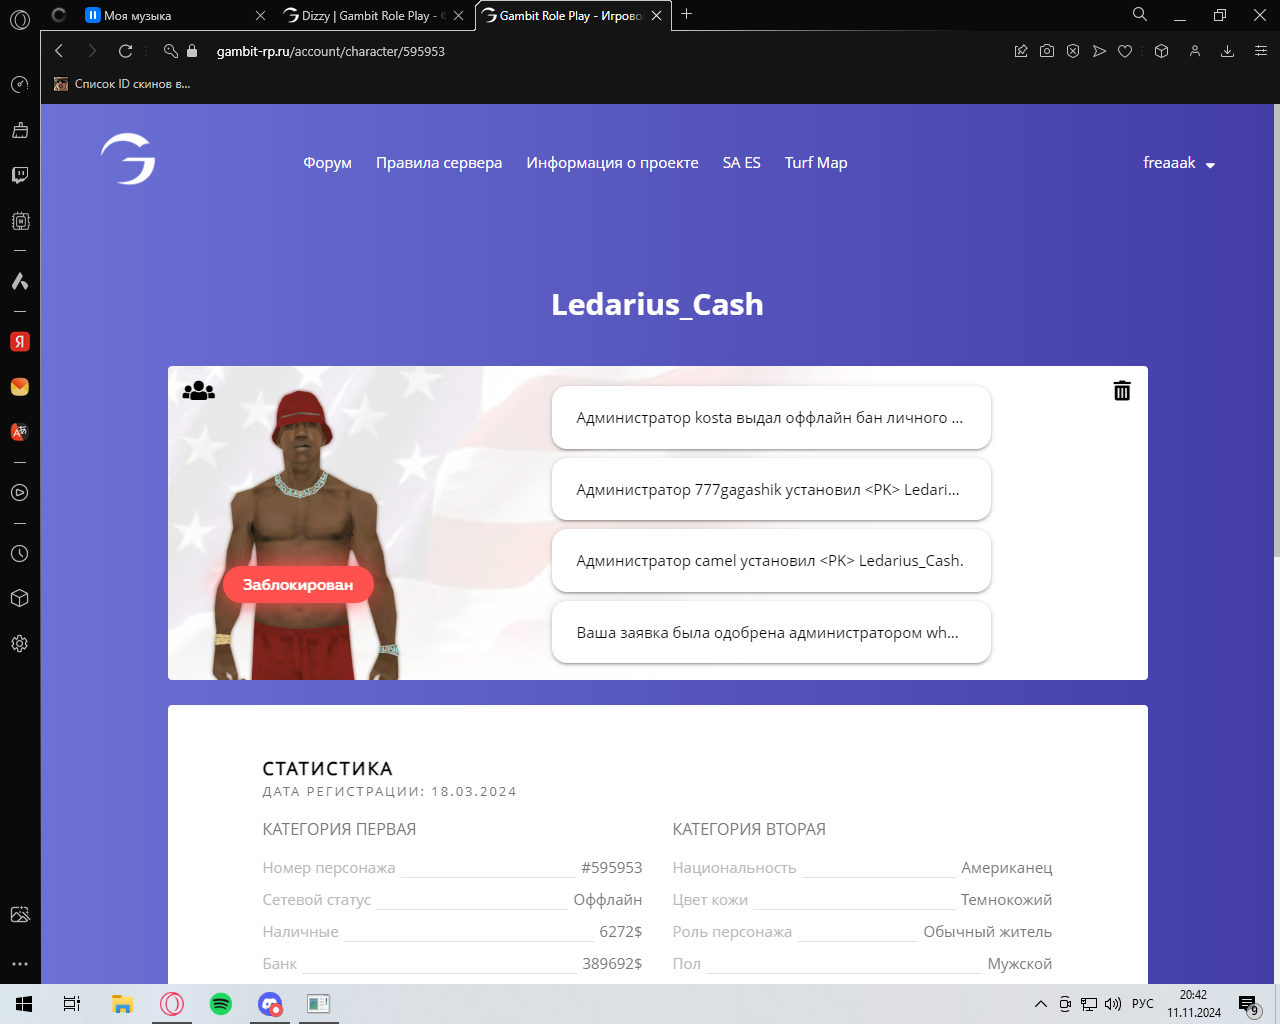Image resolution: width=1280 pixels, height=1024 pixels.
Task: Open the Форум menu item
Action: 327,163
